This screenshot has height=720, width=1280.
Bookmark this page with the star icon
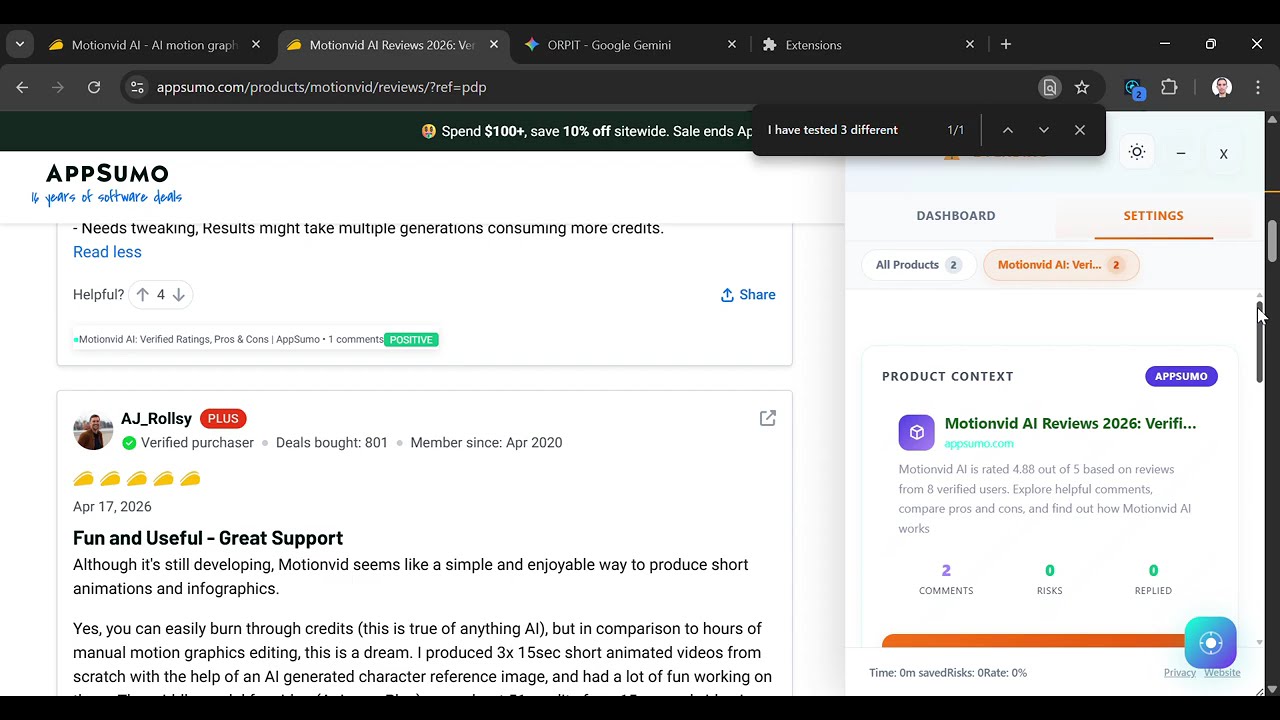[x=1082, y=87]
